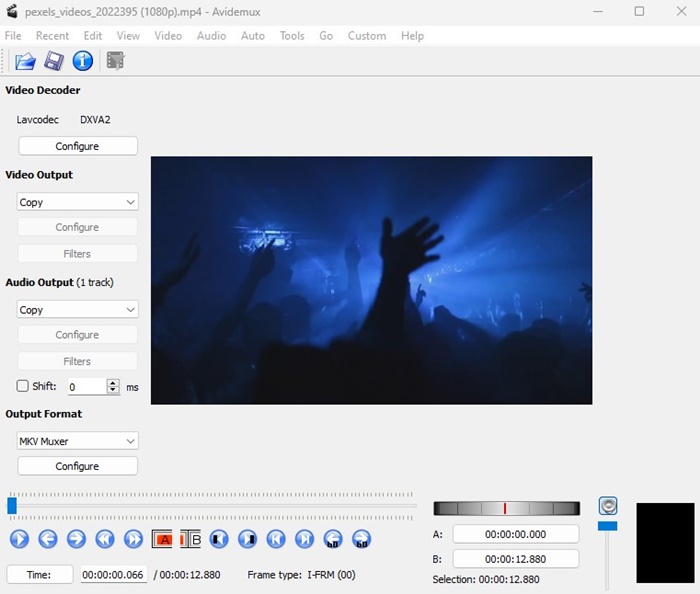Open Video Output codec dropdown set to Copy
Viewport: 700px width, 594px height.
78,202
